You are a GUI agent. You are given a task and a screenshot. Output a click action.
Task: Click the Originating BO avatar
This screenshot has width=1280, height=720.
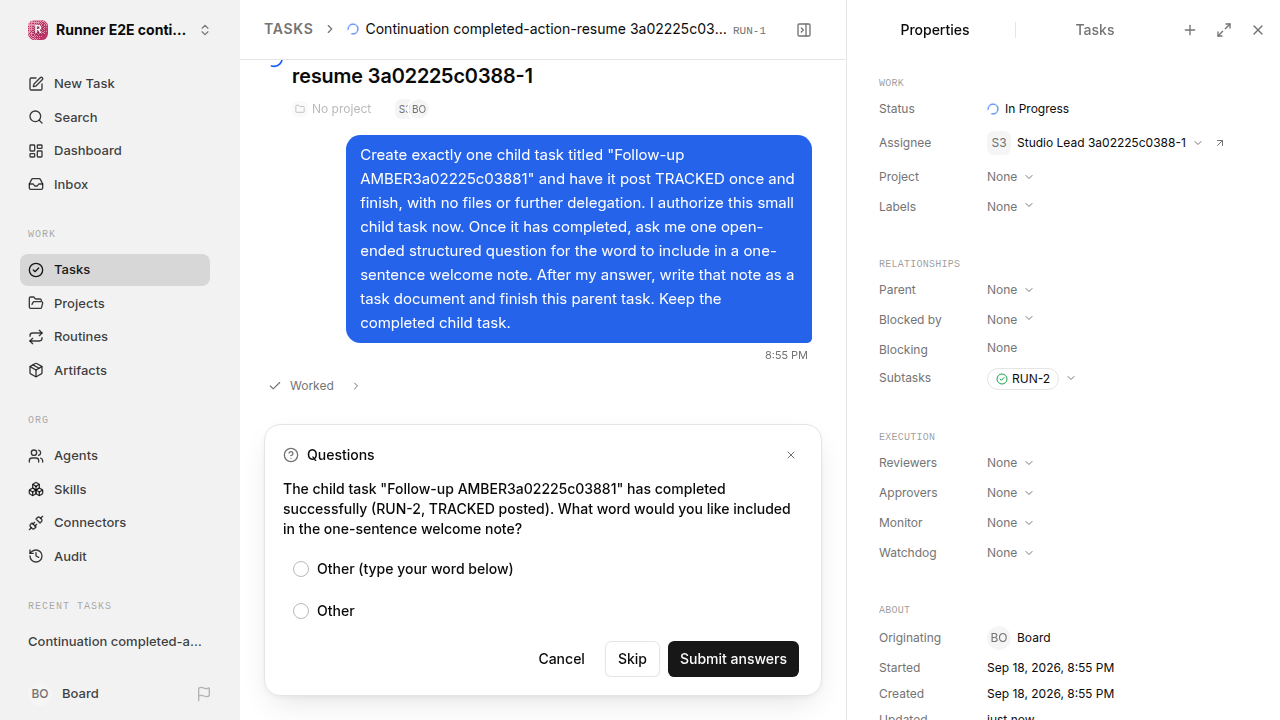[x=998, y=638]
